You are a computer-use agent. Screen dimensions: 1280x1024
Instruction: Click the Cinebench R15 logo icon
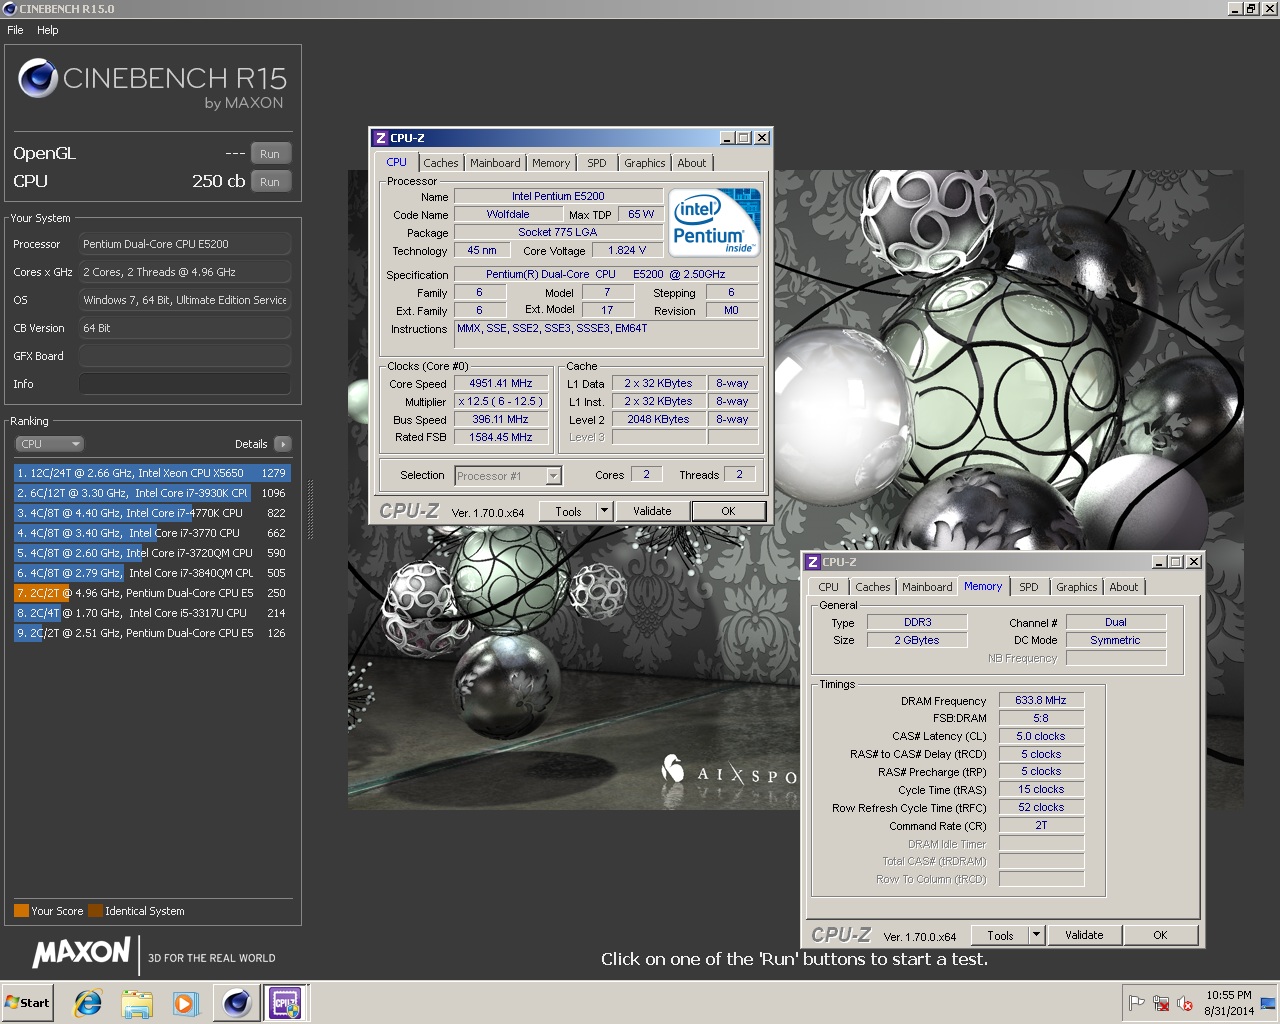pyautogui.click(x=38, y=78)
